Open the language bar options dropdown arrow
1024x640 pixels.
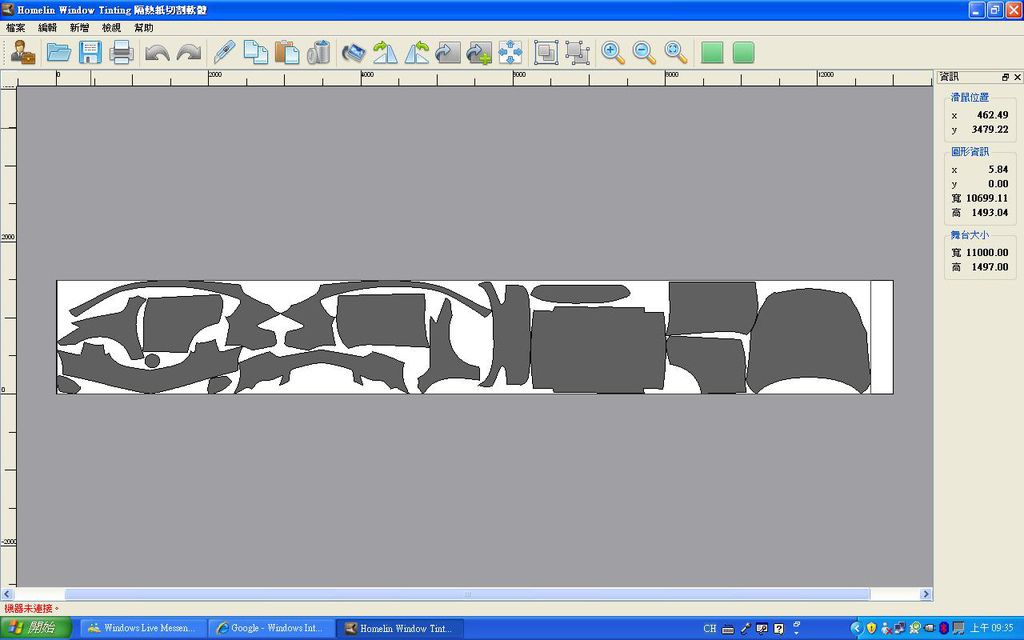click(796, 632)
